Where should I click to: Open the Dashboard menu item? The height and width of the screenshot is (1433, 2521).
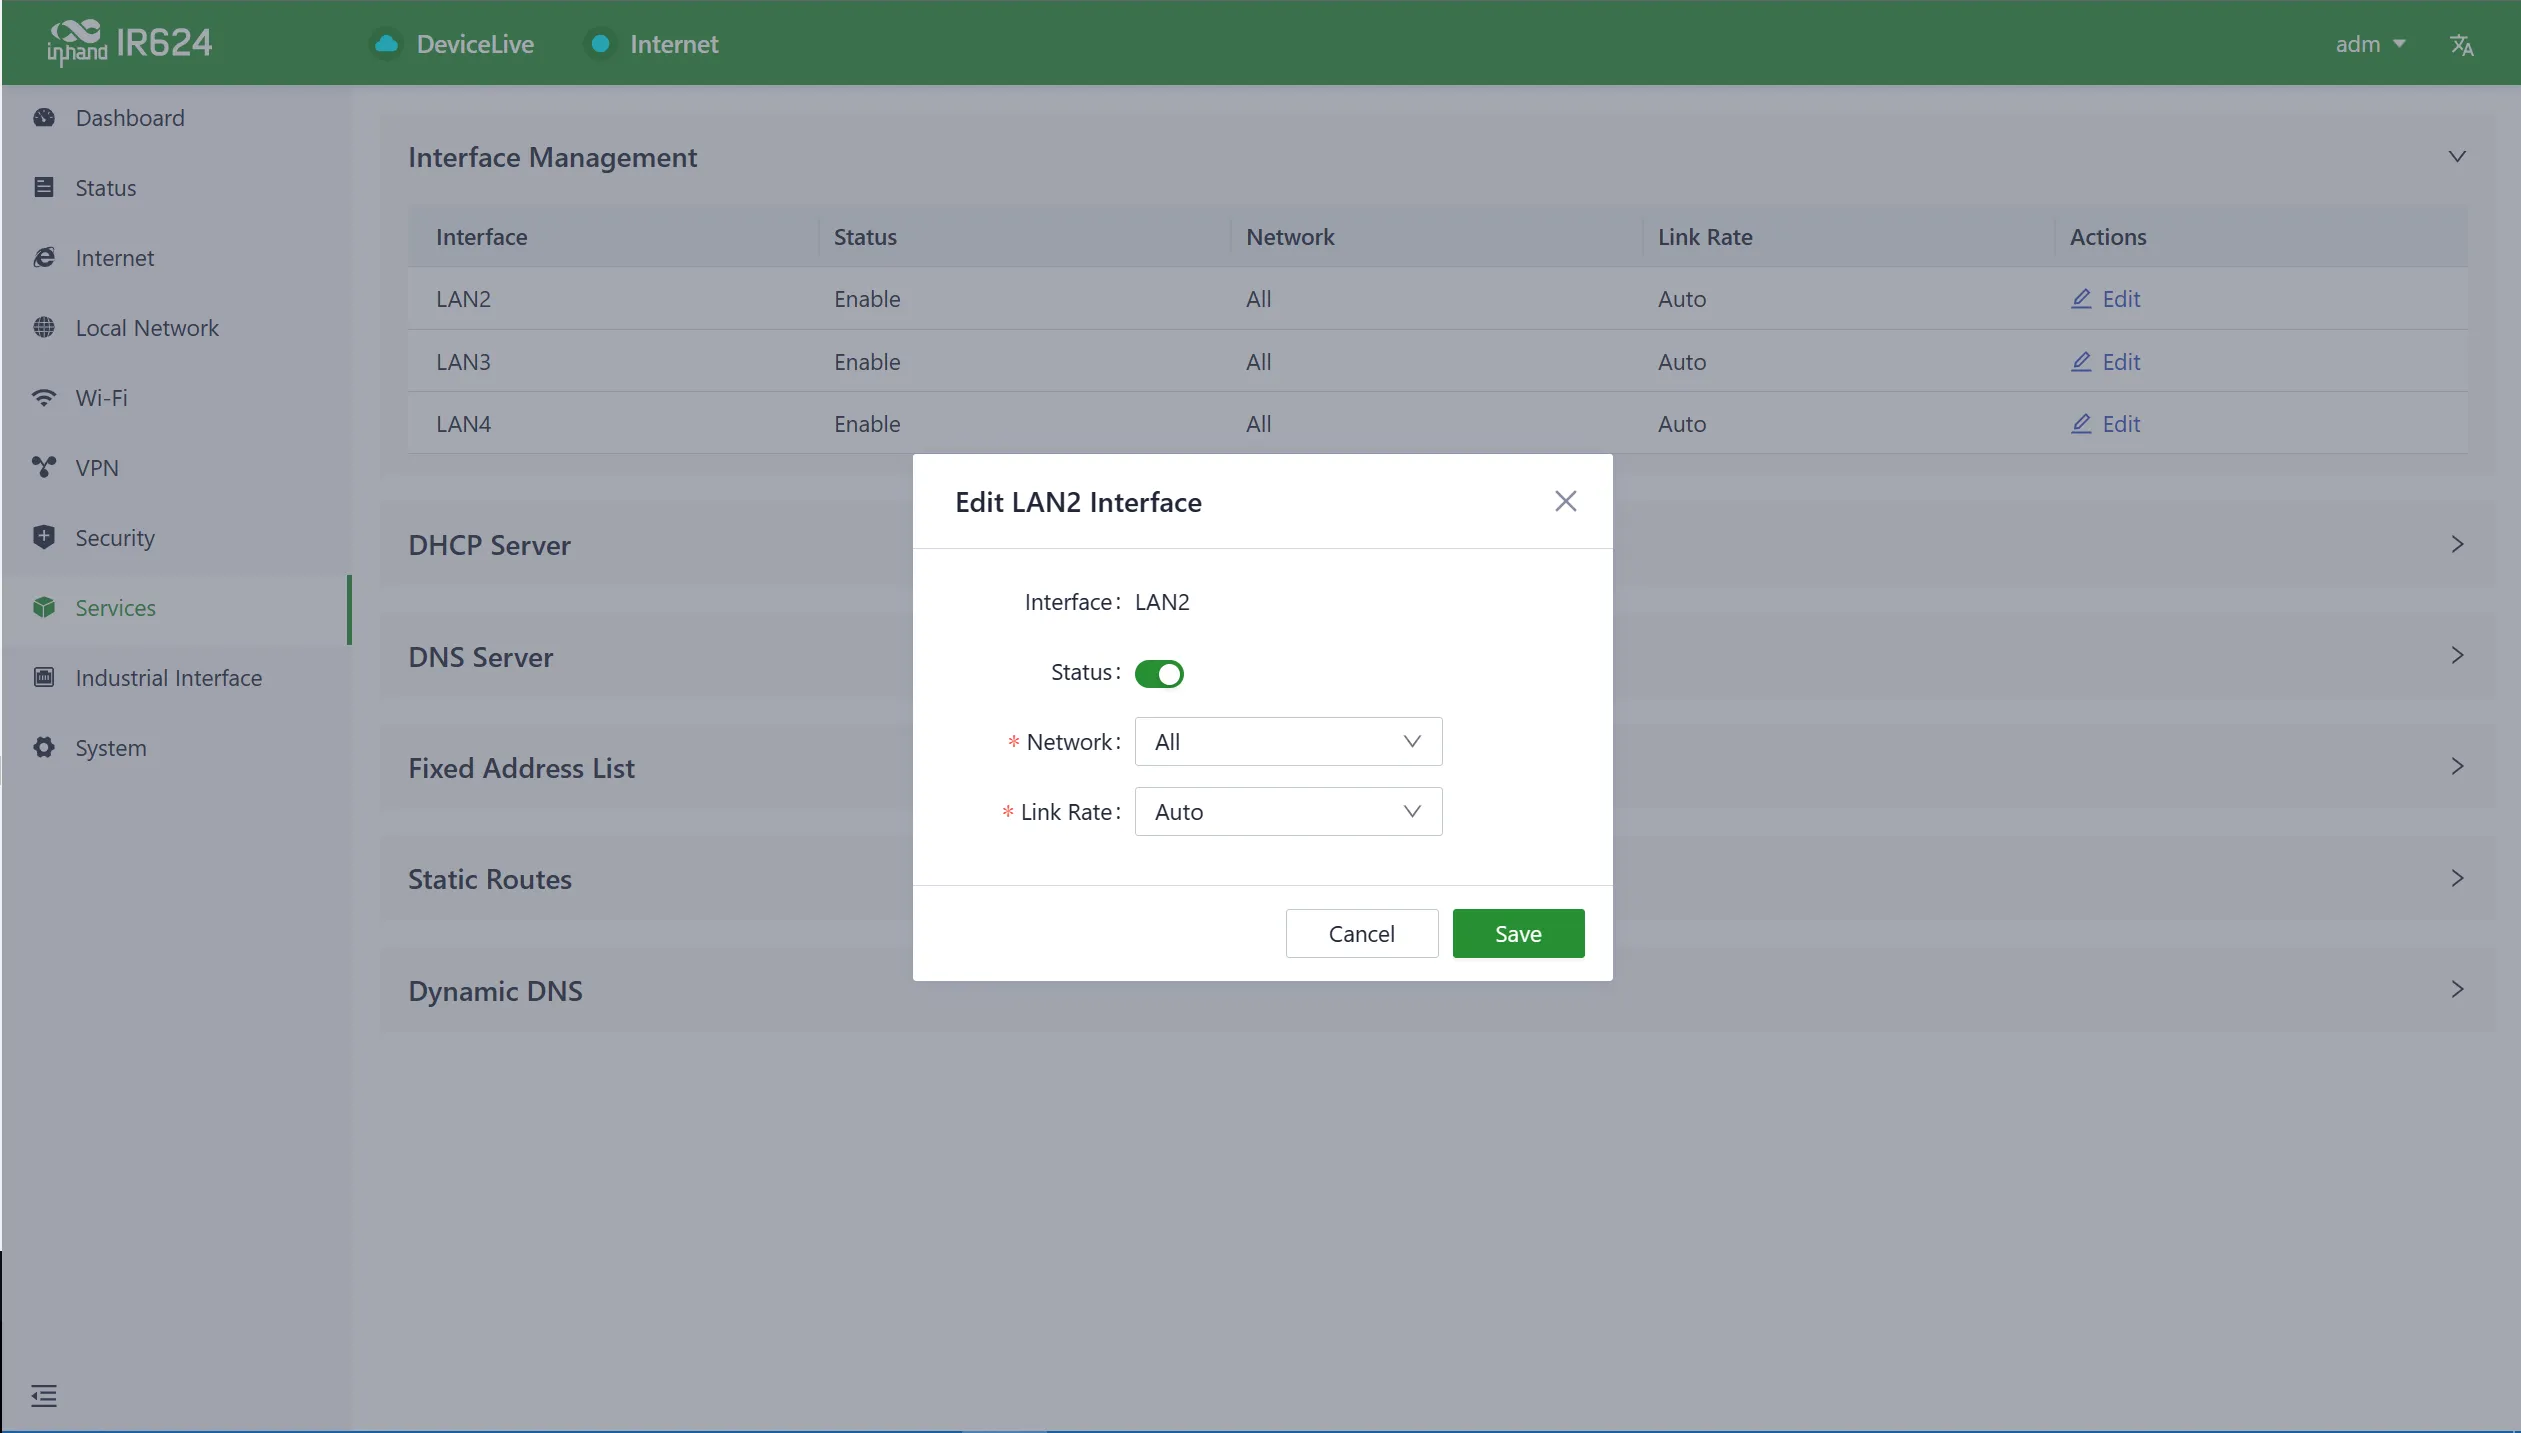pyautogui.click(x=176, y=118)
